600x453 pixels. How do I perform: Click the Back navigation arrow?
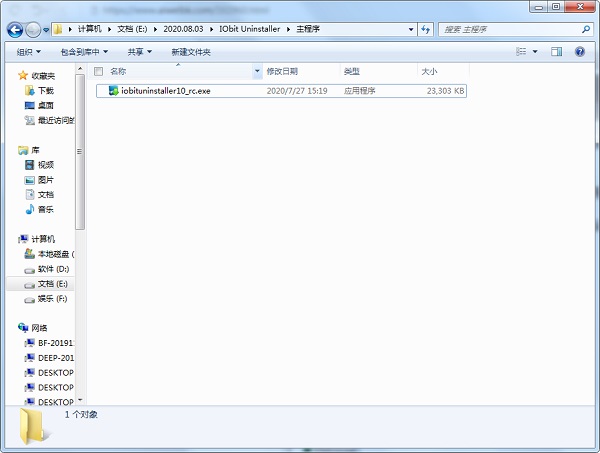point(15,29)
